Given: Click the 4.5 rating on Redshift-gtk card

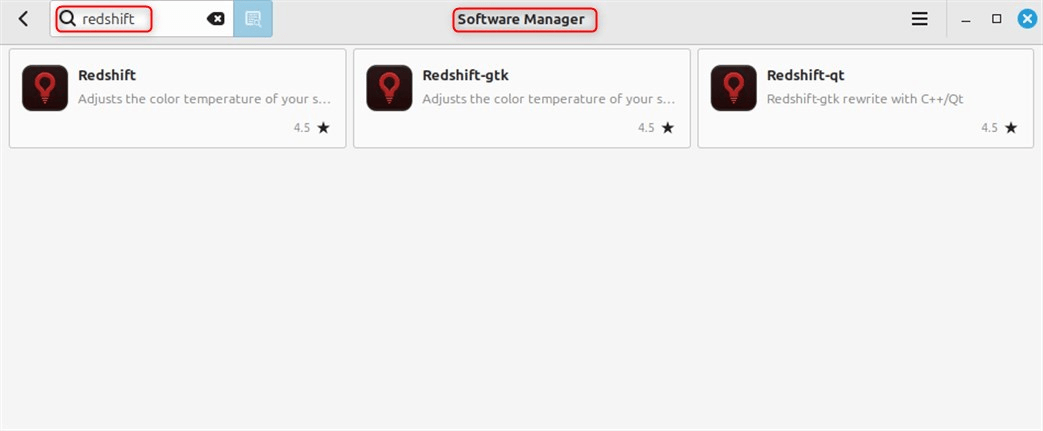Looking at the screenshot, I should 647,128.
